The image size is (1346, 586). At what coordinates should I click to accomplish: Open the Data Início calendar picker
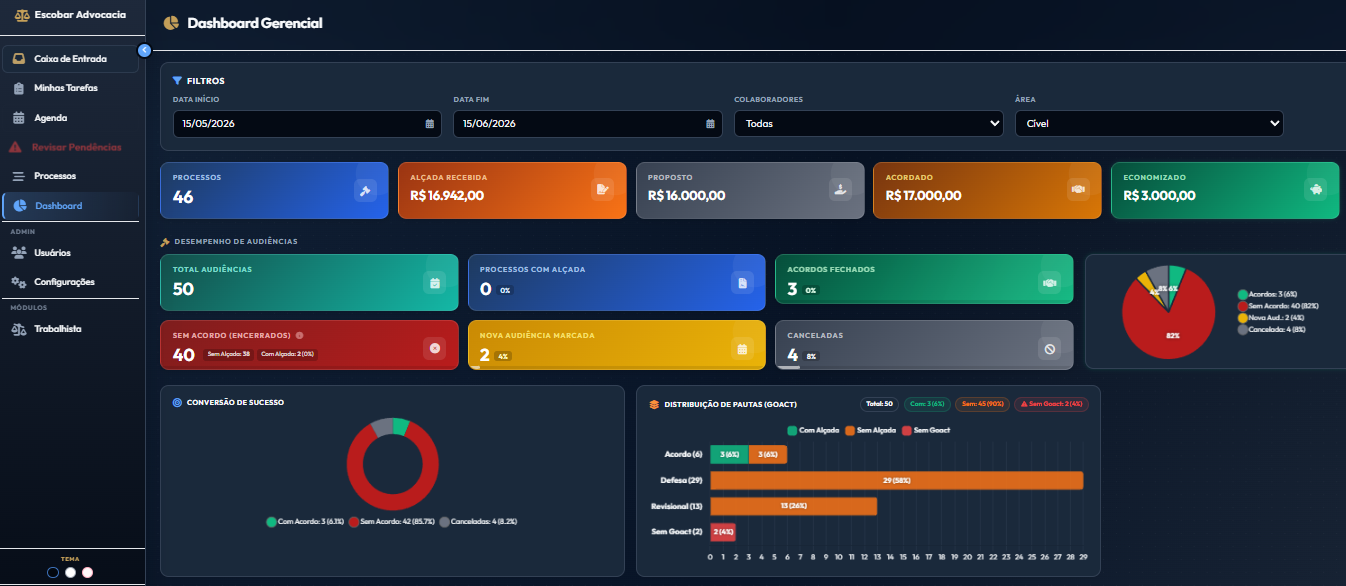430,124
